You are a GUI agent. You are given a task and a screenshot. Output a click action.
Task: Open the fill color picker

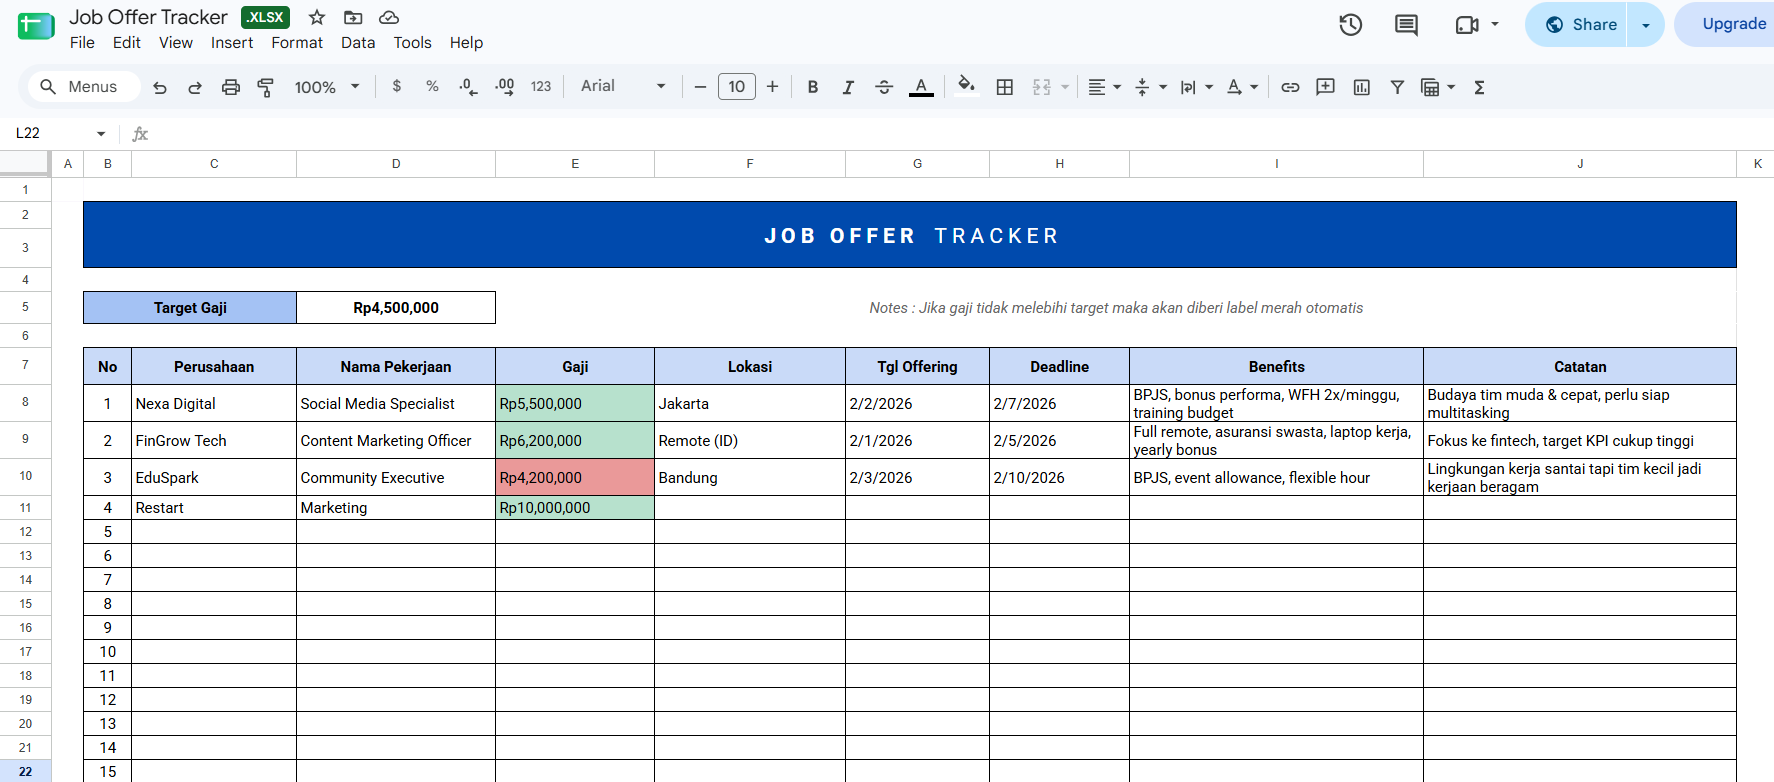pos(966,86)
